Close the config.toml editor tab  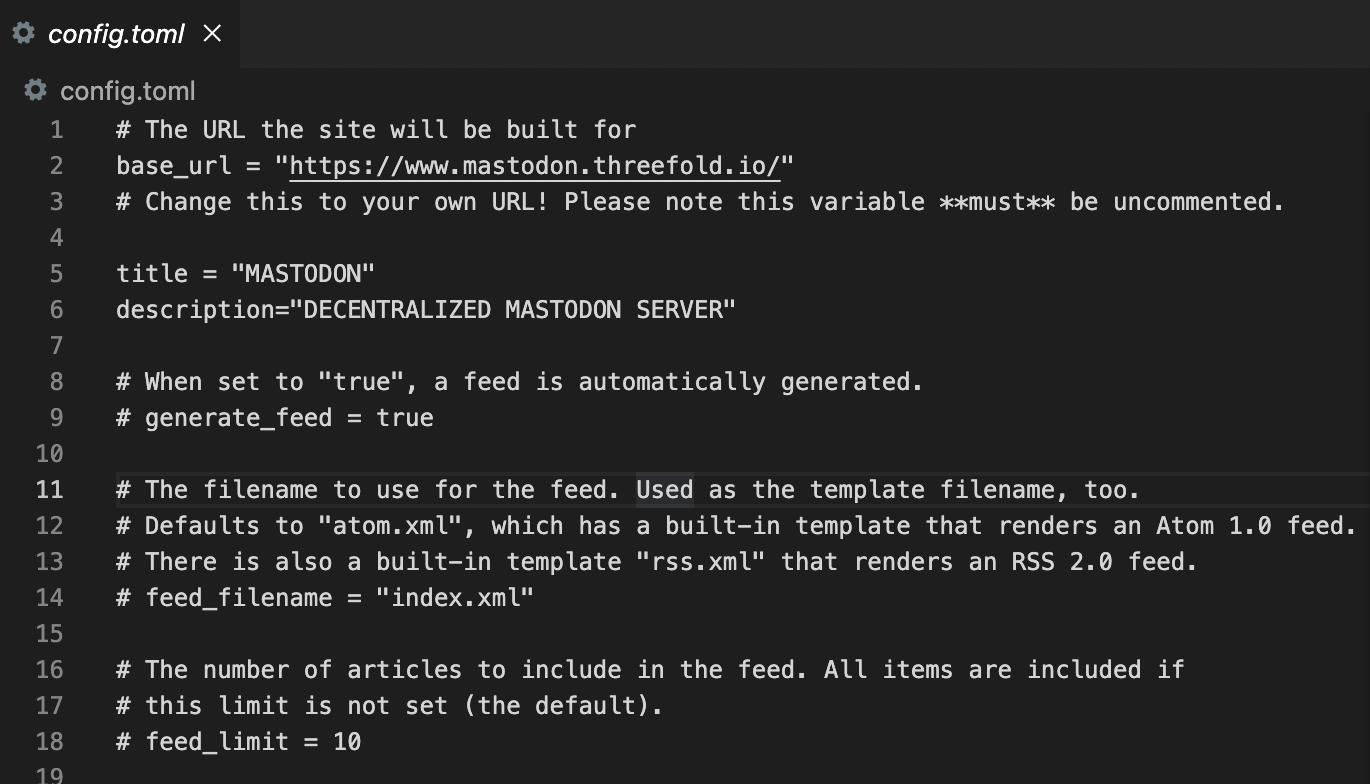[212, 34]
